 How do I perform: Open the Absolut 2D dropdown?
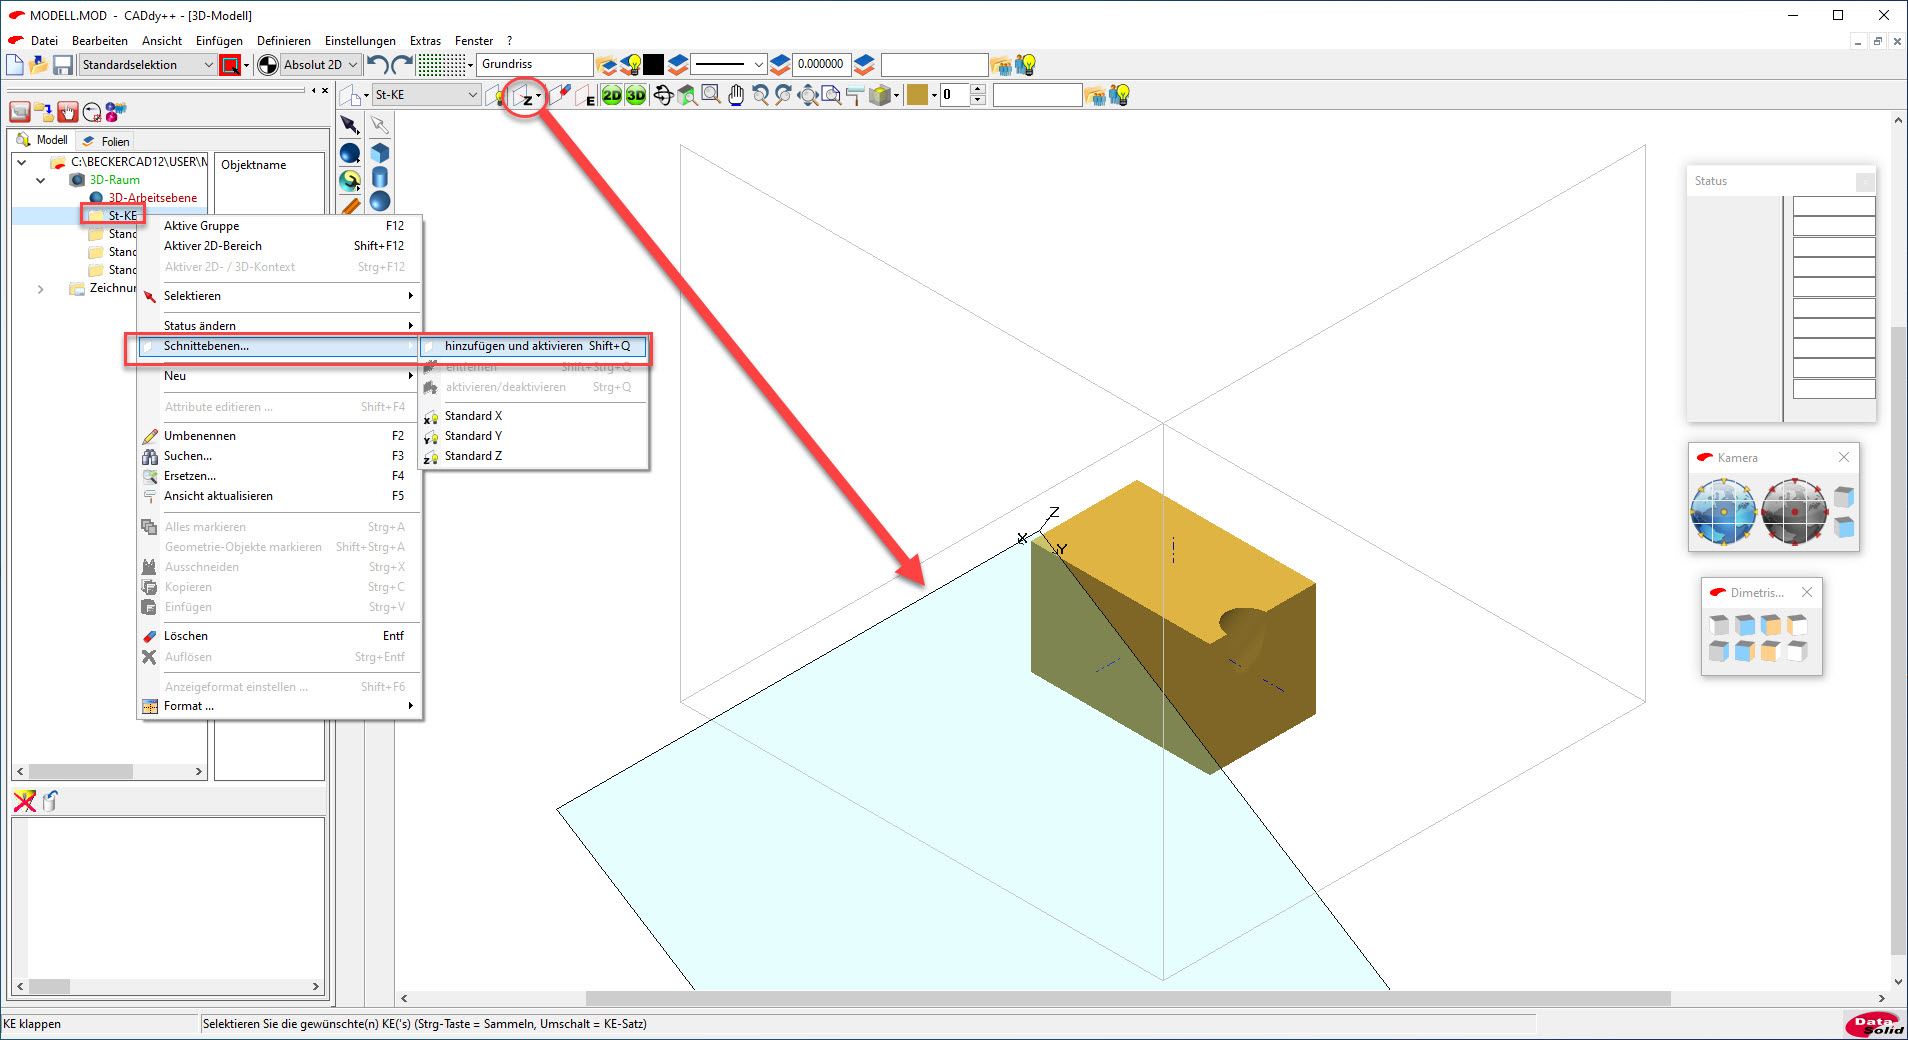pyautogui.click(x=321, y=65)
